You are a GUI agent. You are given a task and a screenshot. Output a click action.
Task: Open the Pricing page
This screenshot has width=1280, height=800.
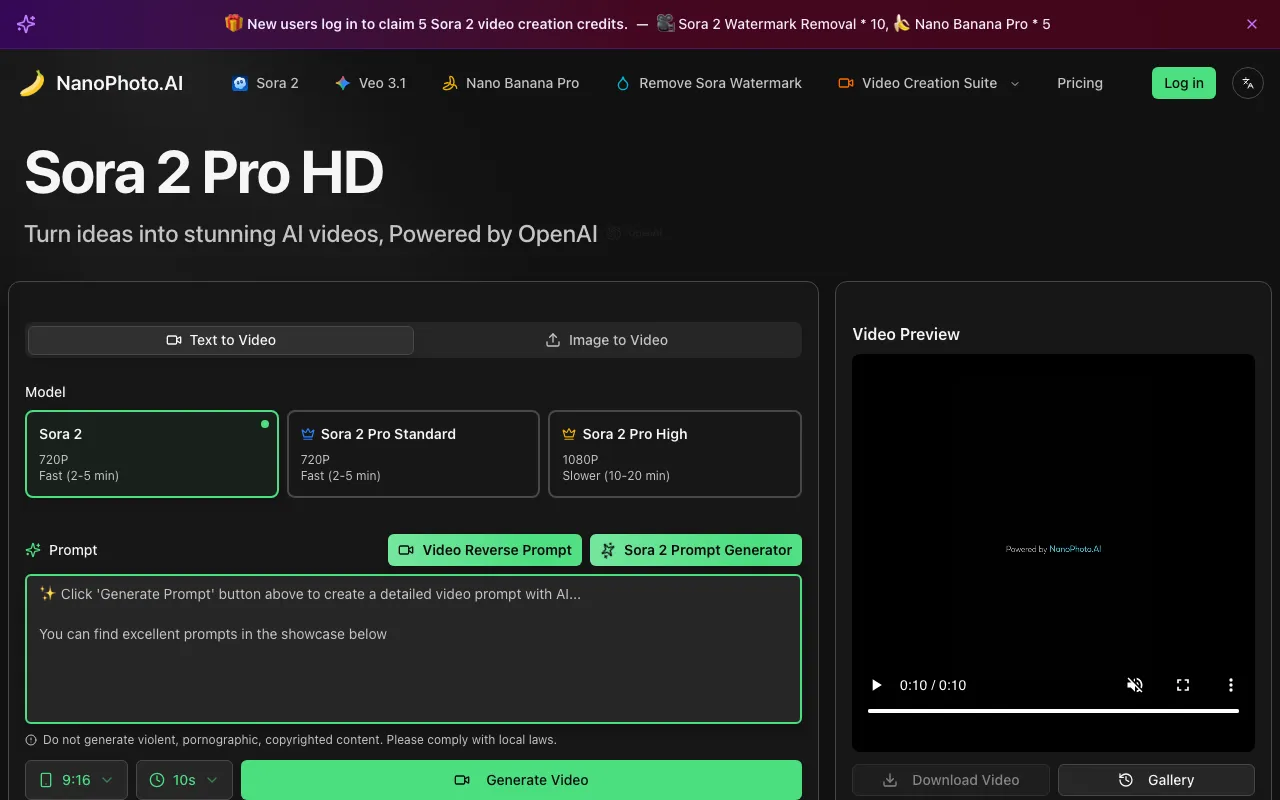click(x=1080, y=83)
